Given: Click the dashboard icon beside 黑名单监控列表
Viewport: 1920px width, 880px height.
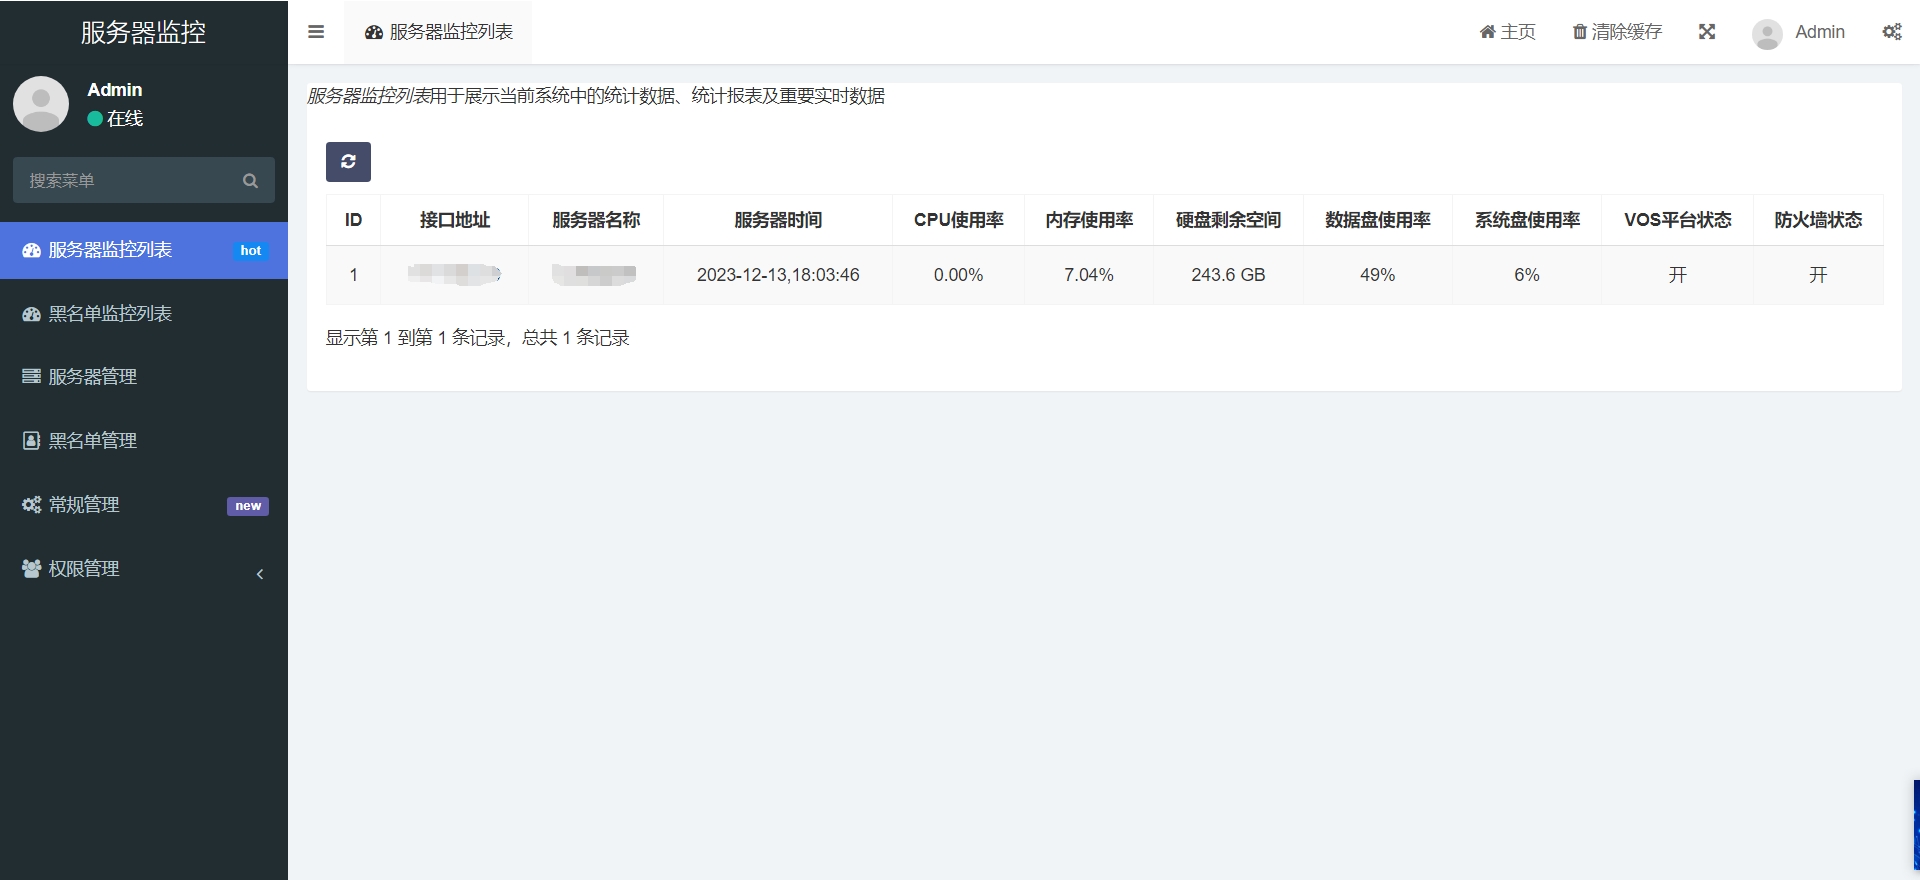Looking at the screenshot, I should [x=32, y=314].
